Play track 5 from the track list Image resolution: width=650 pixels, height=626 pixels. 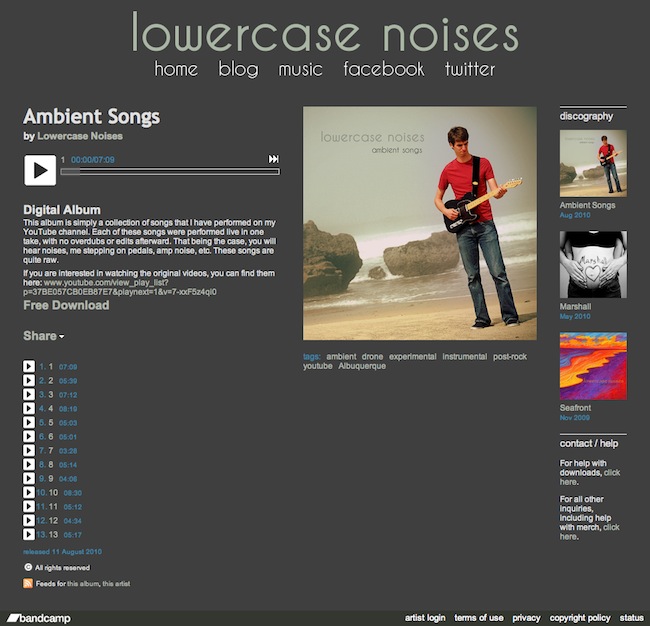(x=29, y=422)
